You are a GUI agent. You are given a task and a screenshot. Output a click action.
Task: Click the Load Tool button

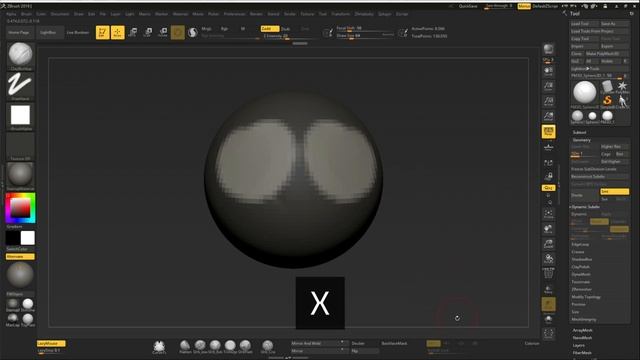click(584, 24)
